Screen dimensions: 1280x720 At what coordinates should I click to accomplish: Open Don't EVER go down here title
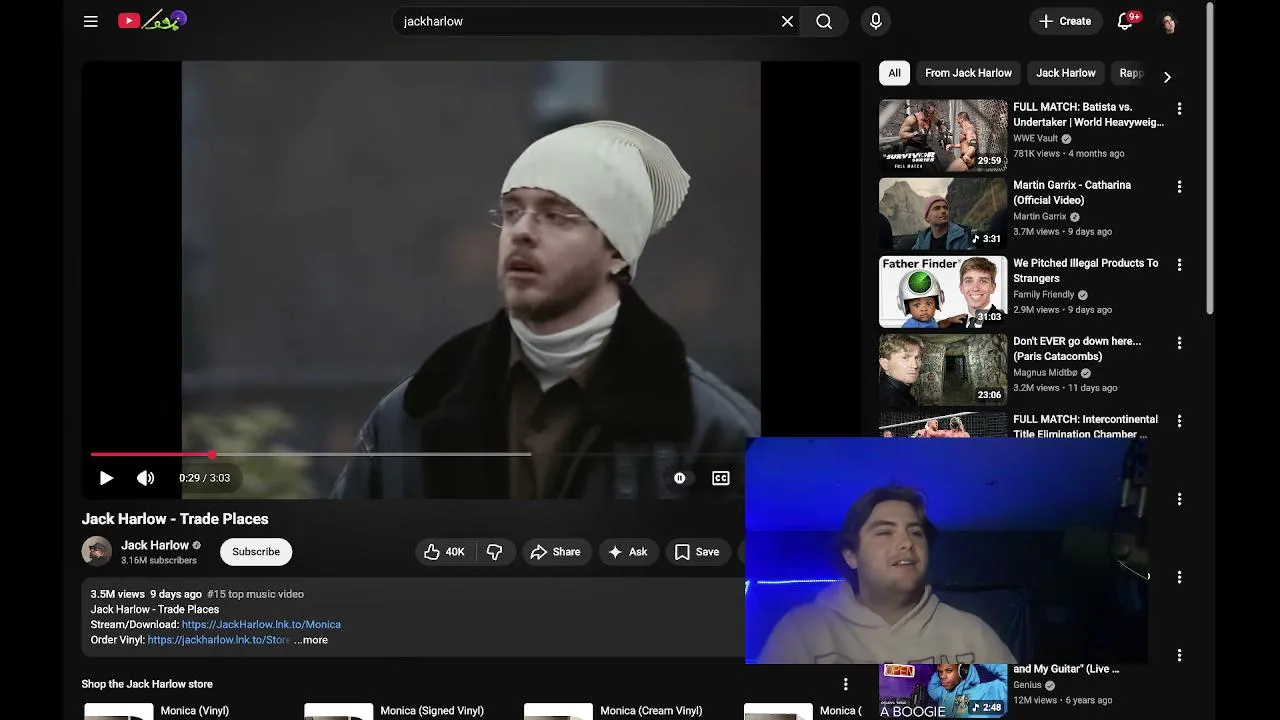[x=1077, y=349]
